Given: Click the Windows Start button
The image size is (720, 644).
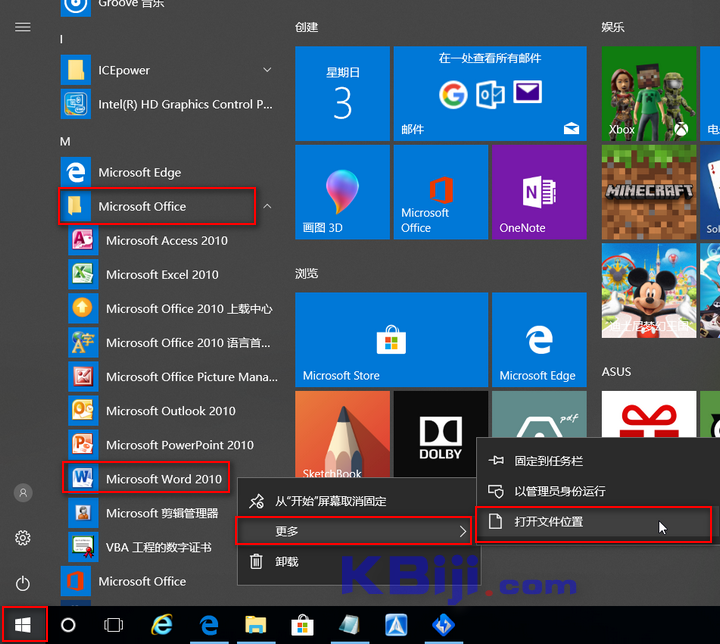Looking at the screenshot, I should pos(24,625).
